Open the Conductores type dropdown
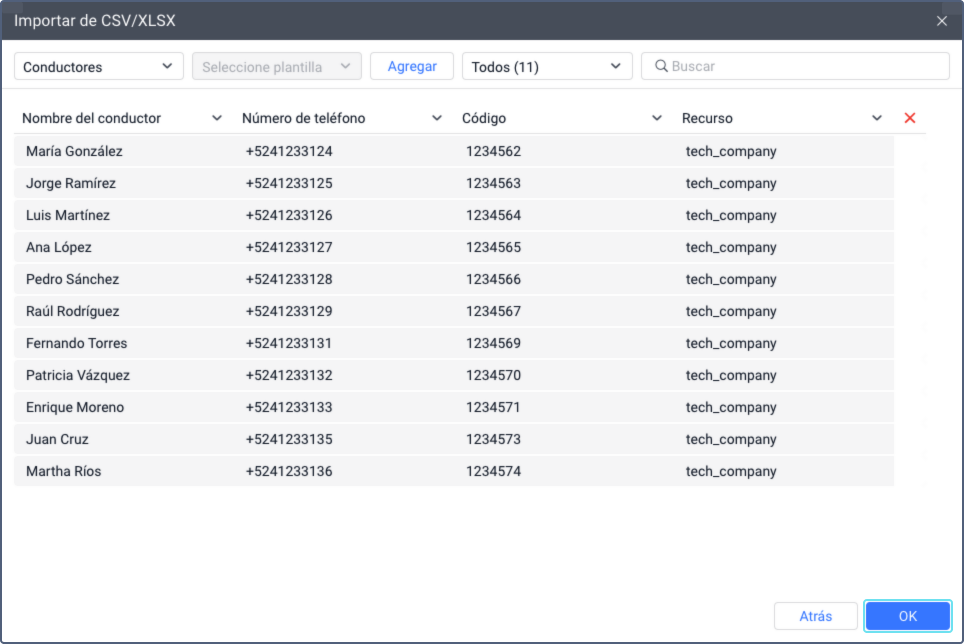The image size is (964, 644). (98, 66)
